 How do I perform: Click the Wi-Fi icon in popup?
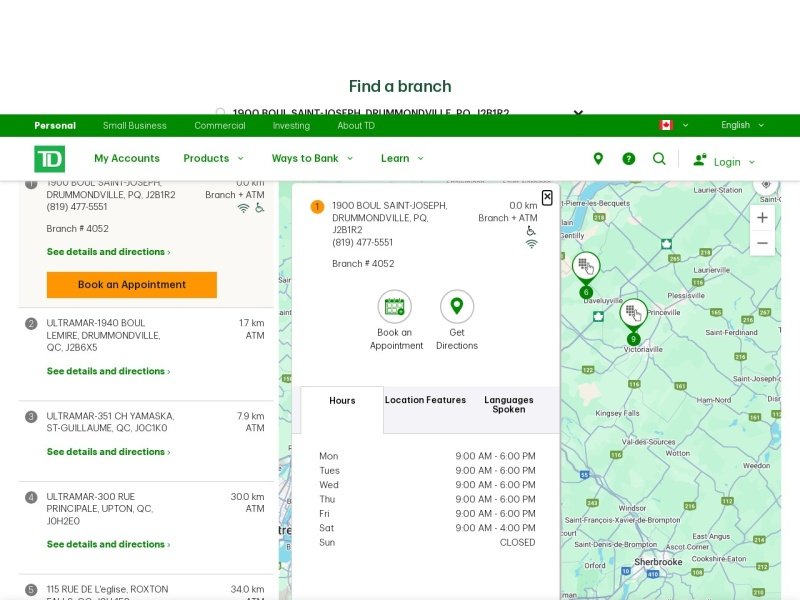(531, 244)
